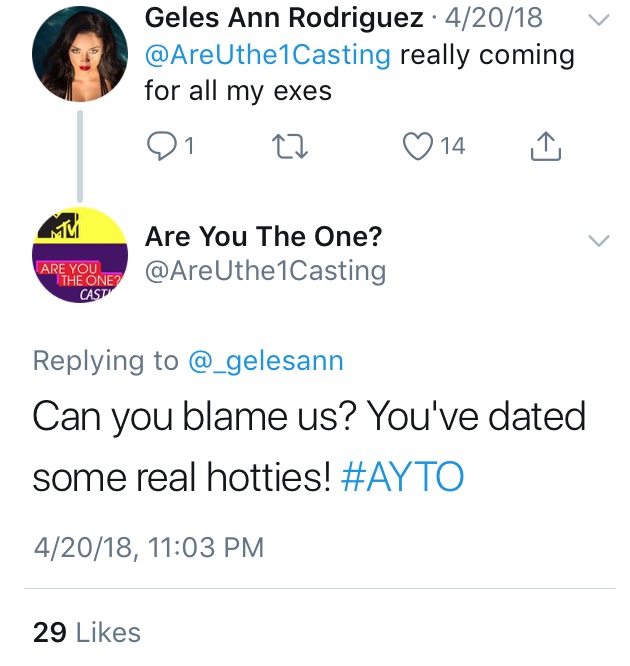Image resolution: width=630 pixels, height=666 pixels.
Task: View the 29 Likes list
Action: 87,632
